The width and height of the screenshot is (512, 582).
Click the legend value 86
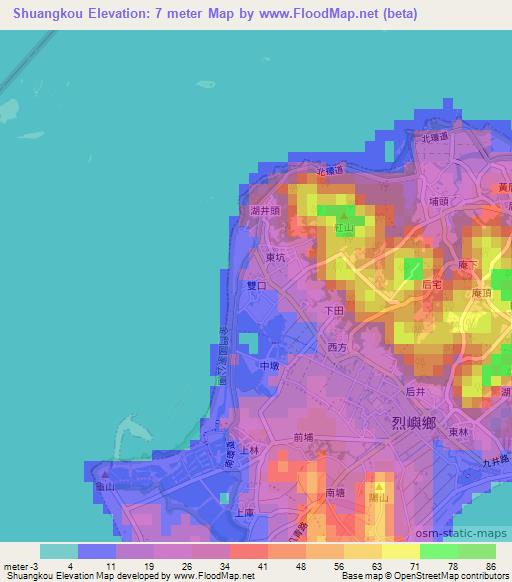click(x=491, y=567)
